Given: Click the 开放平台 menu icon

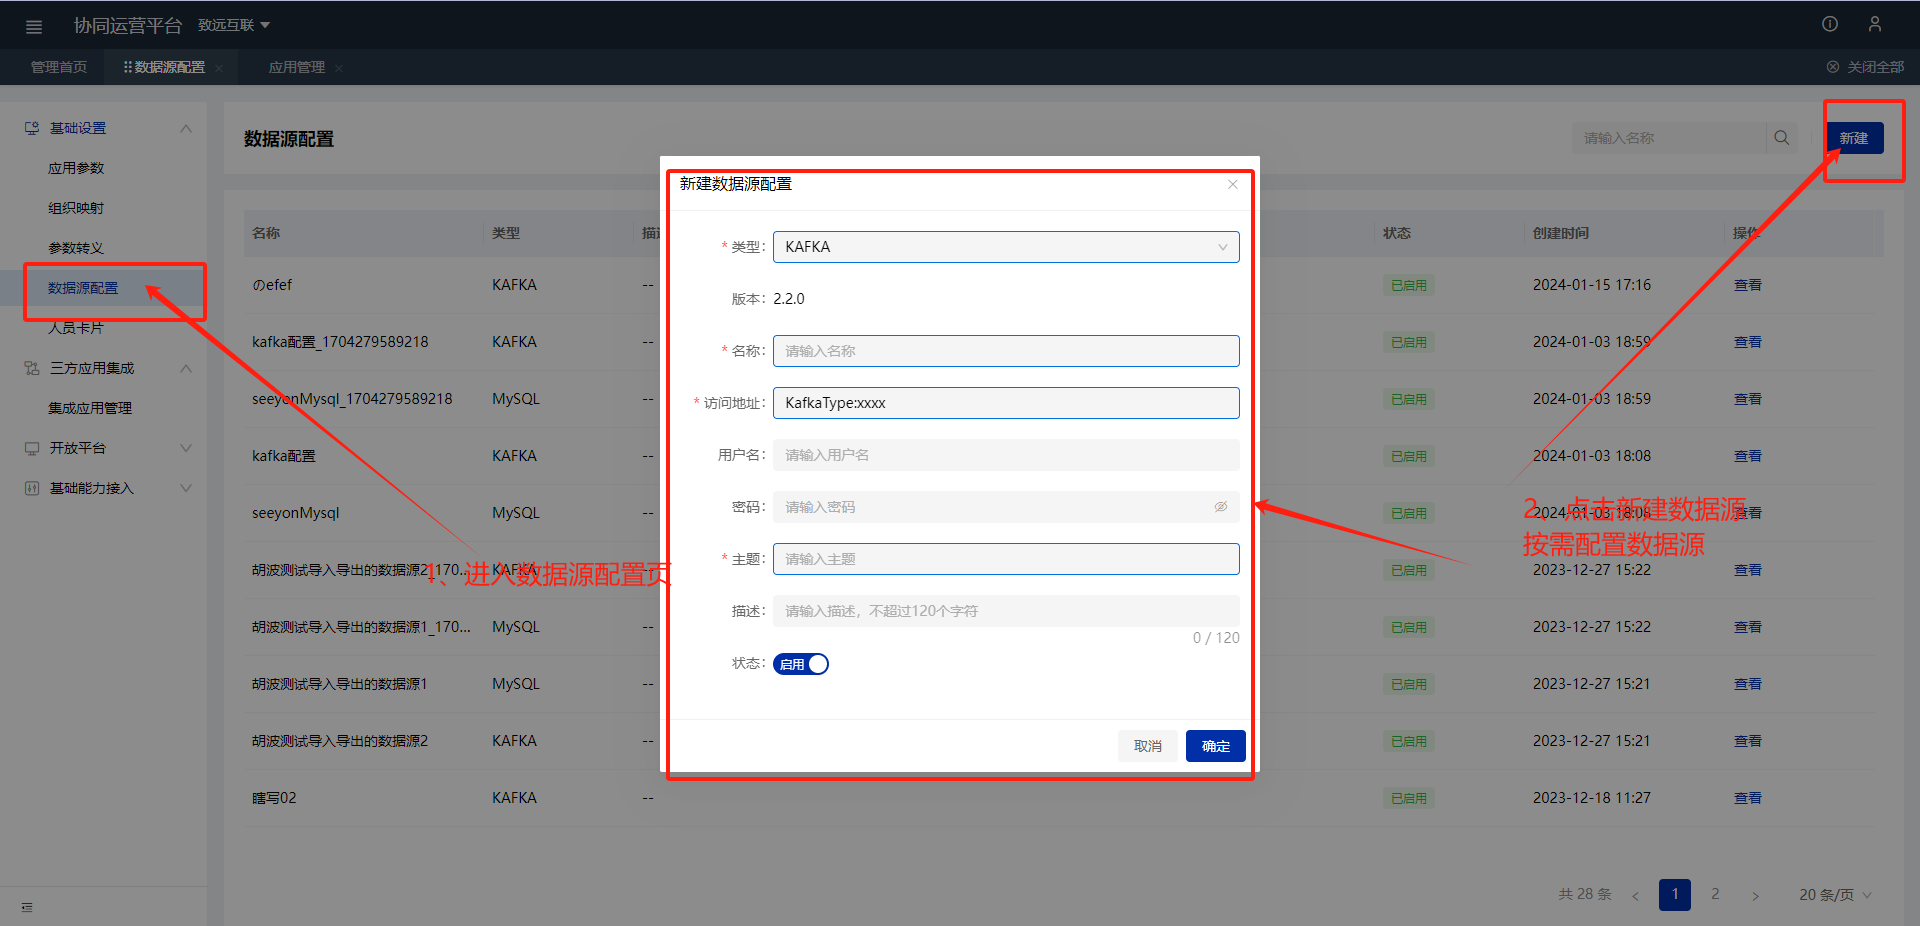Looking at the screenshot, I should tap(32, 448).
